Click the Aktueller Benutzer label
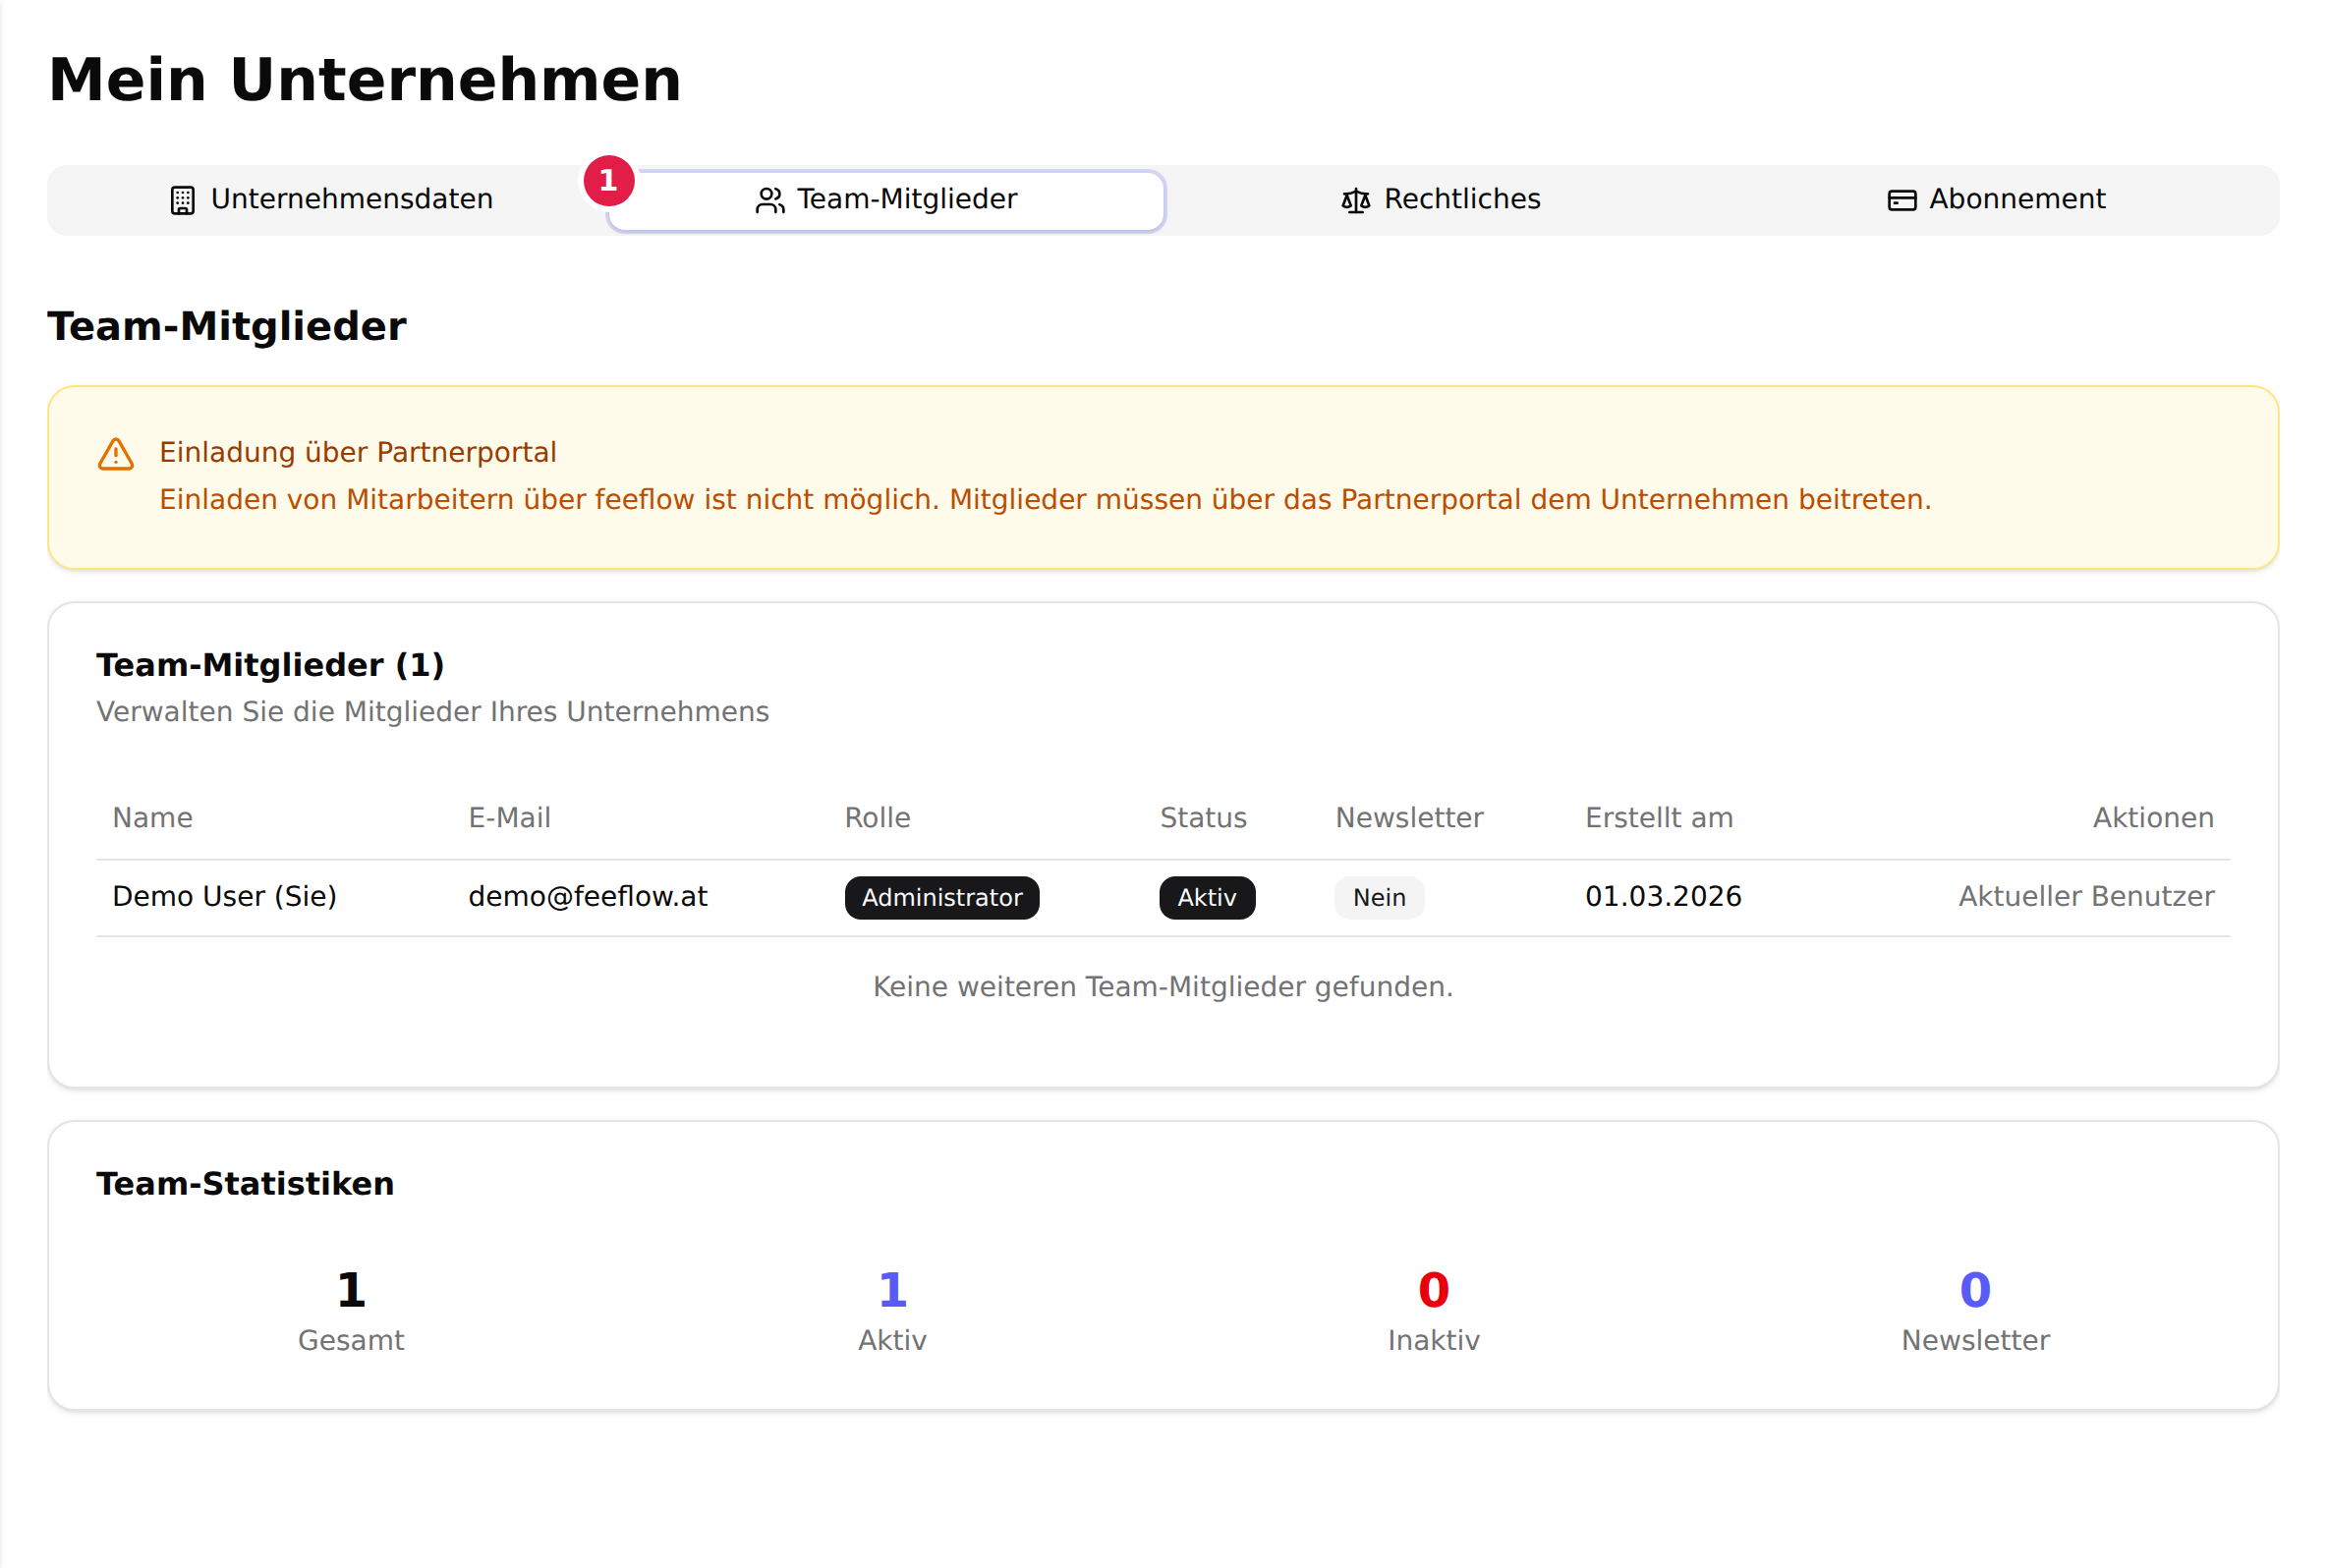Image resolution: width=2327 pixels, height=1568 pixels. point(2086,896)
